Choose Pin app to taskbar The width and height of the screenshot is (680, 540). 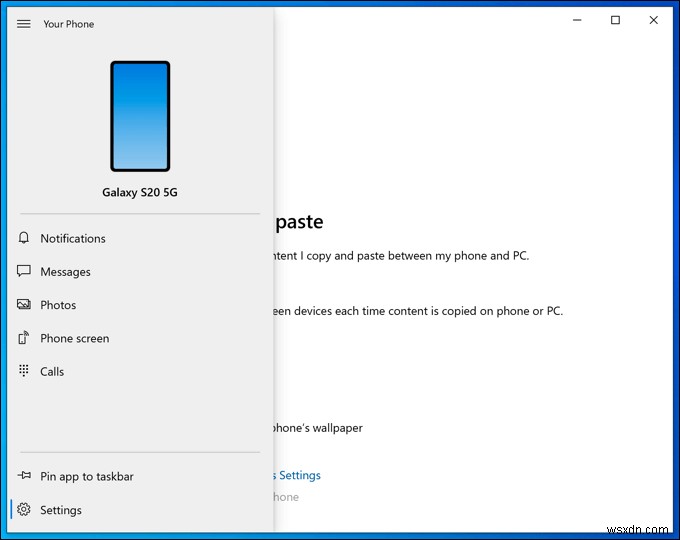[x=140, y=476]
